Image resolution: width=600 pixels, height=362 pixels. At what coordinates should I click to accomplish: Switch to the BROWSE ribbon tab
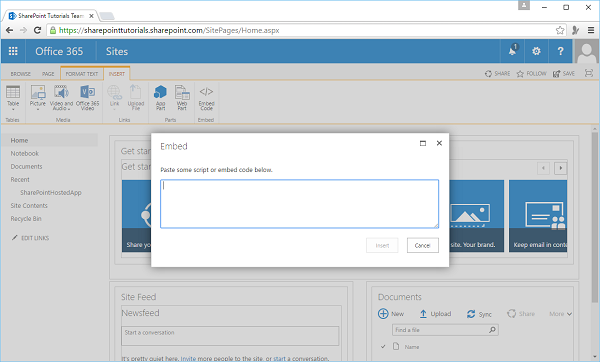click(x=21, y=74)
